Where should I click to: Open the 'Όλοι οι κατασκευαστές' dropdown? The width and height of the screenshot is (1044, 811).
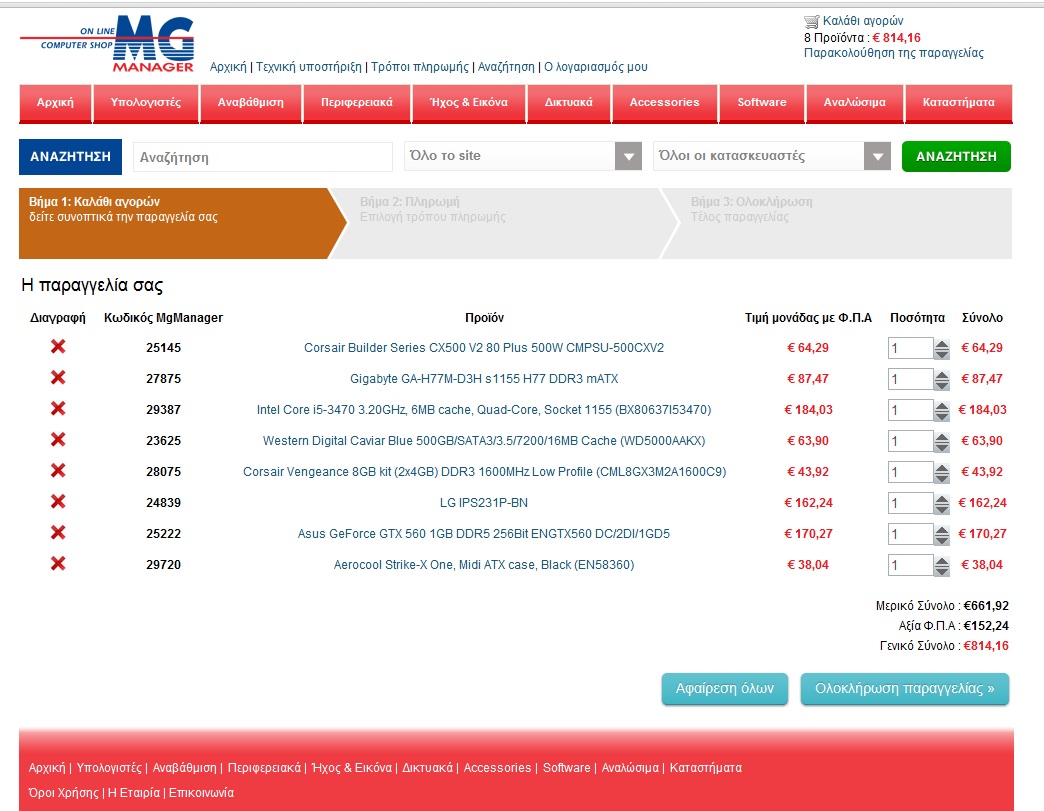[772, 156]
